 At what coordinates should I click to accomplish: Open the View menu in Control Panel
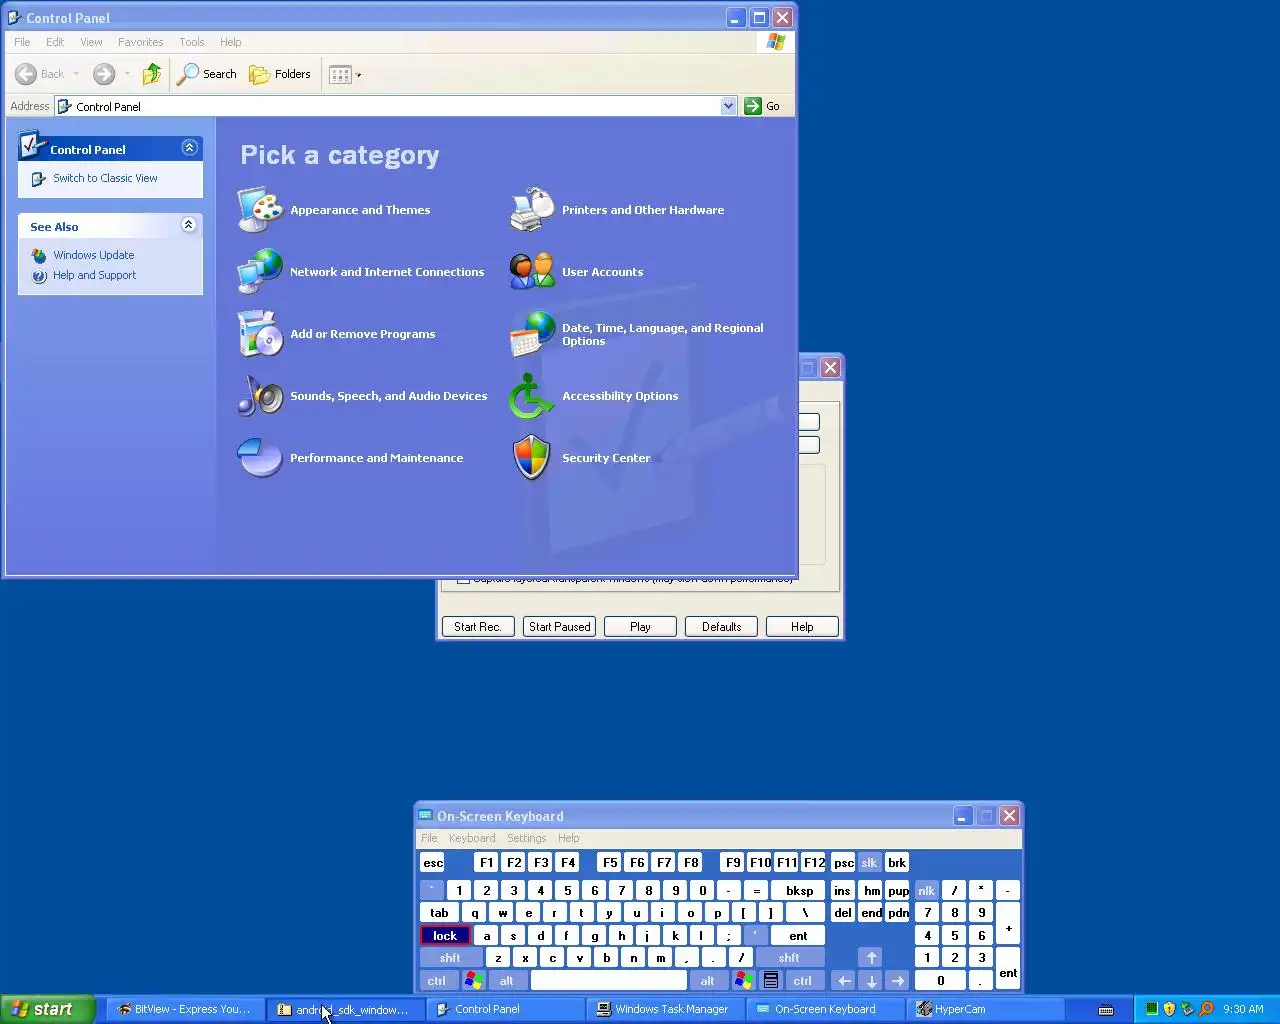click(x=91, y=42)
